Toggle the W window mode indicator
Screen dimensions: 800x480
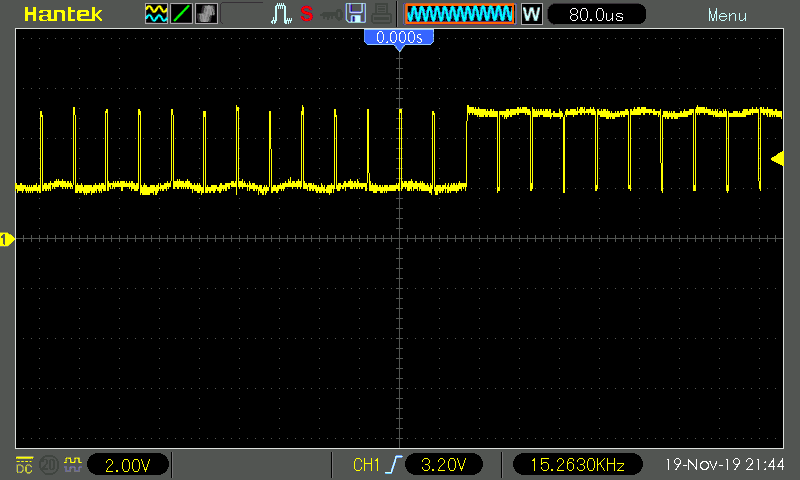tap(531, 15)
